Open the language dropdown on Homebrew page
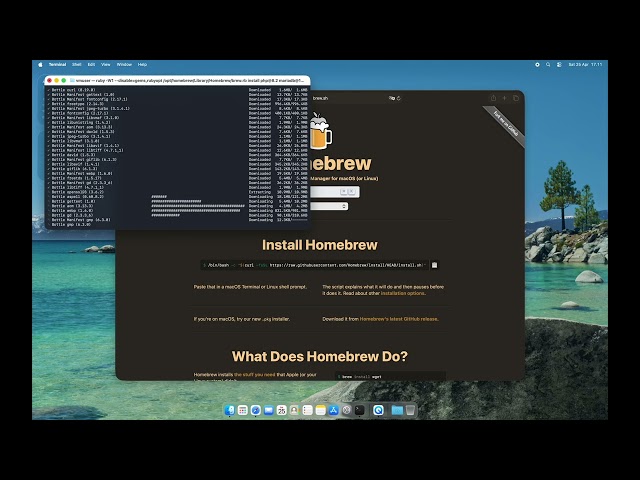This screenshot has height=480, width=640. [x=329, y=206]
